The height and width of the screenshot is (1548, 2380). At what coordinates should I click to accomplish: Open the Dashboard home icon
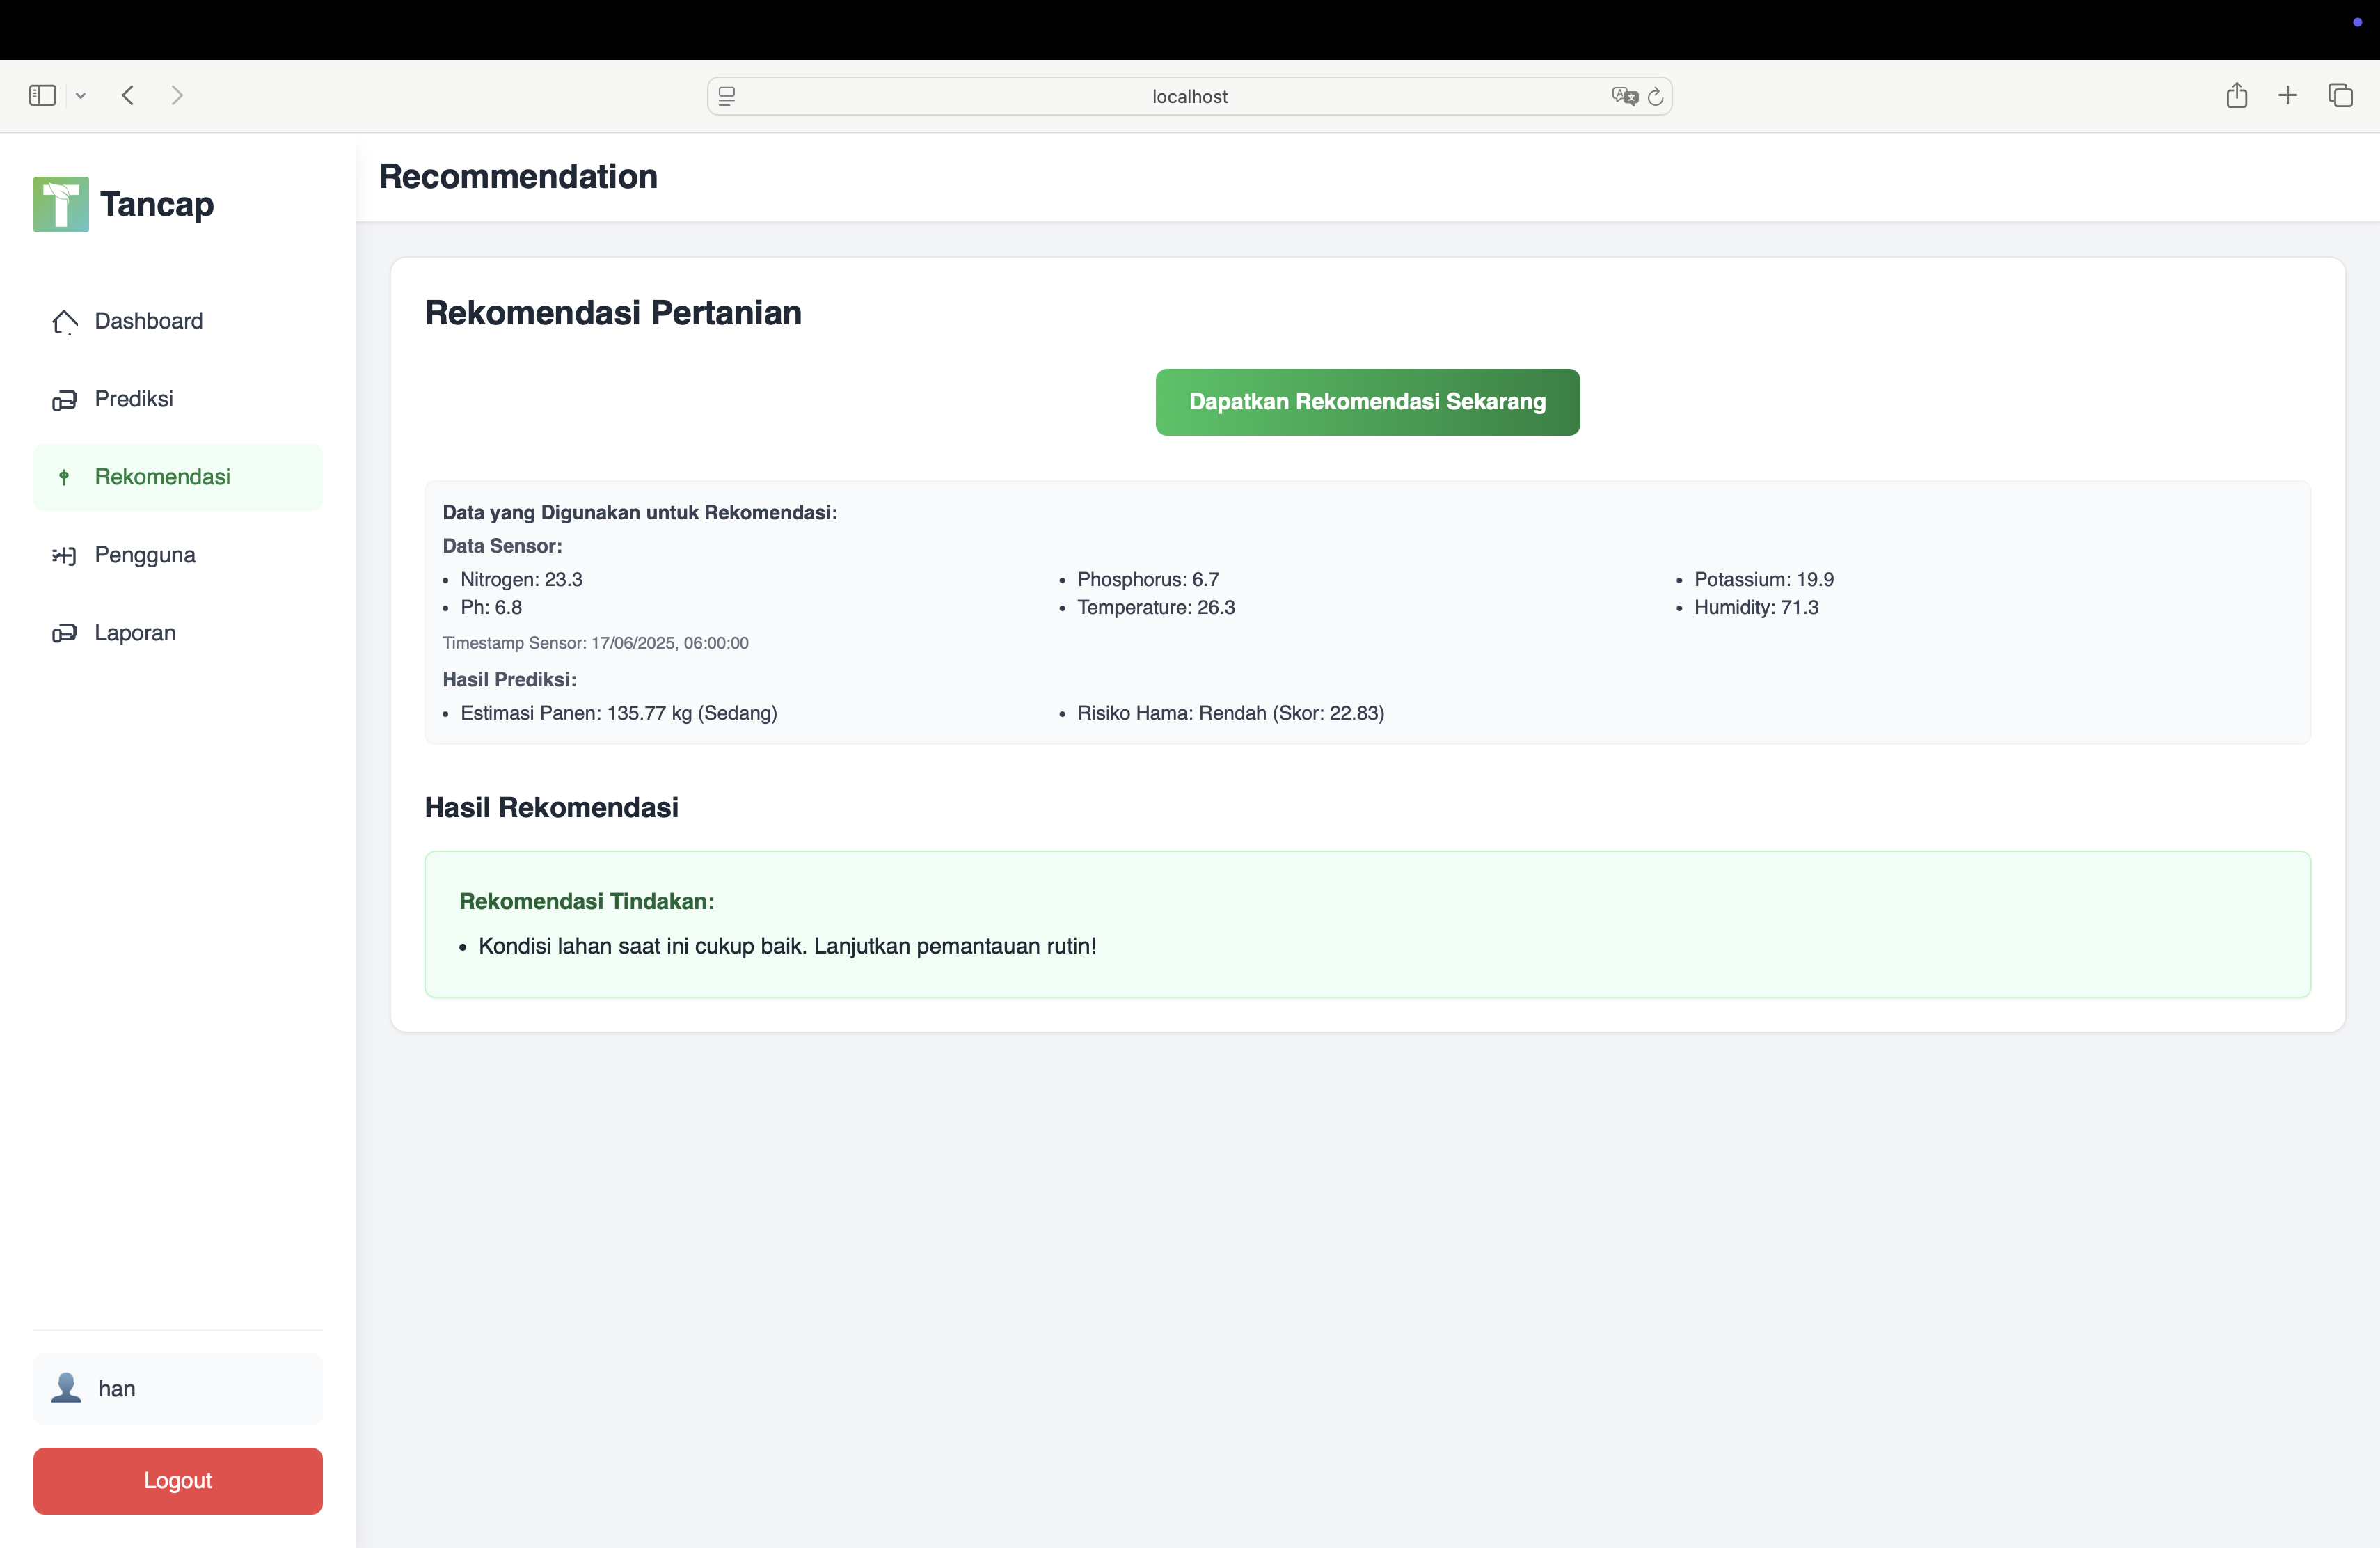(64, 322)
